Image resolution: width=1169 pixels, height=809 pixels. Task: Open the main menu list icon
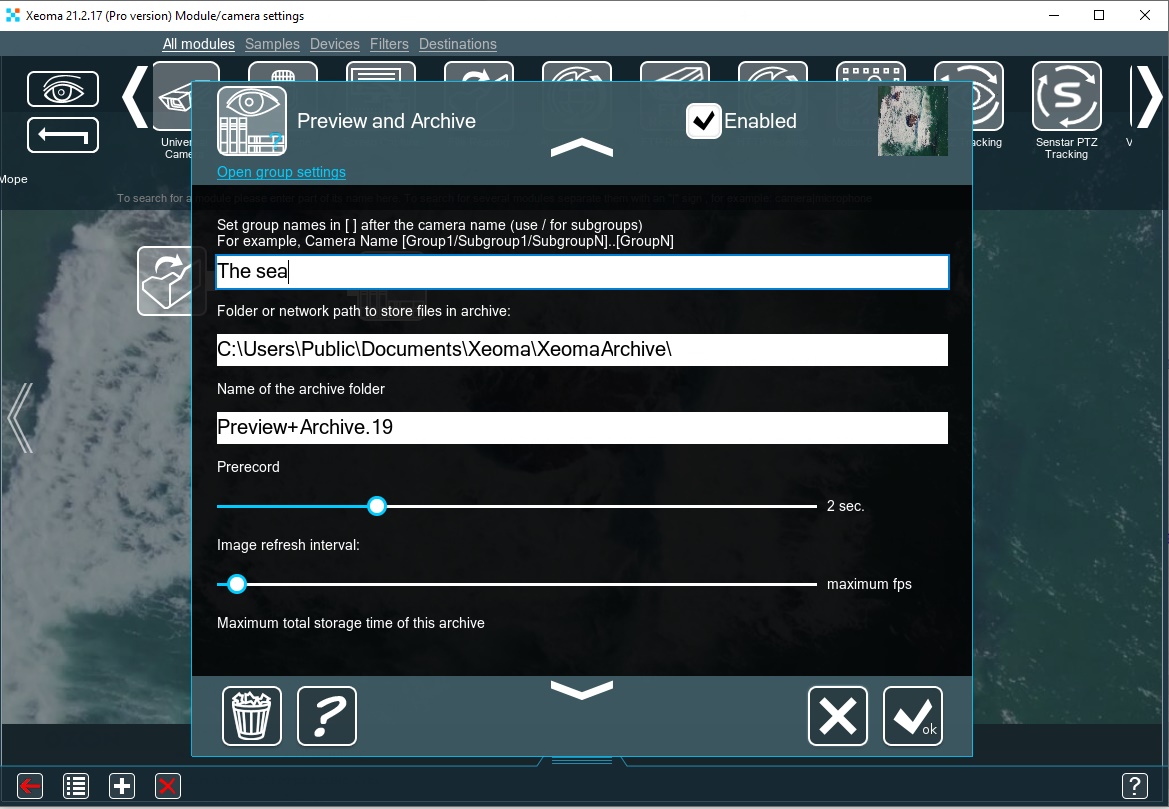point(76,786)
